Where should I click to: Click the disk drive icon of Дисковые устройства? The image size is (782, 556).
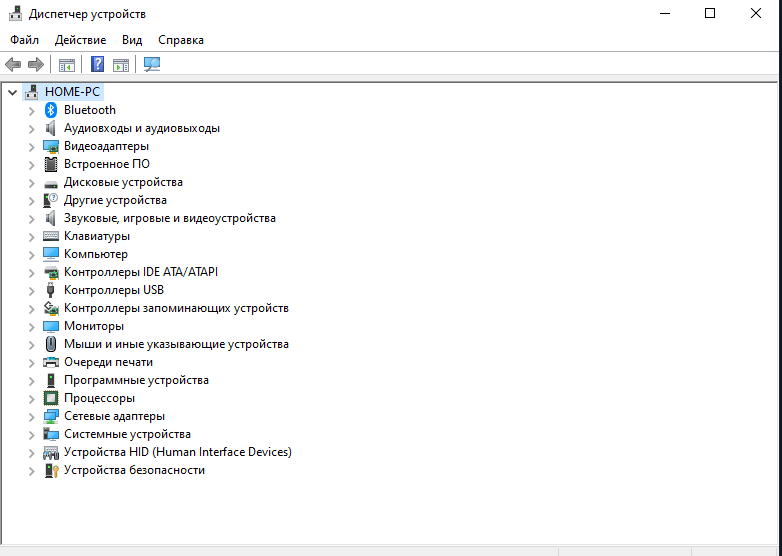pos(51,184)
